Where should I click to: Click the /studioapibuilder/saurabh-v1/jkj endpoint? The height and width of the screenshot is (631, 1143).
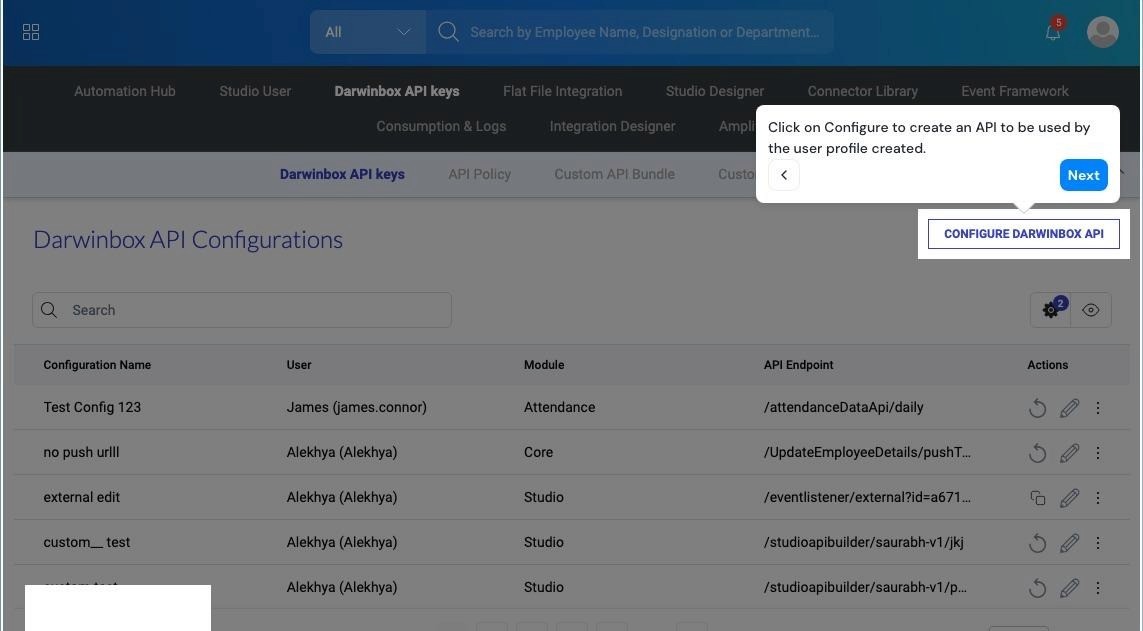coord(863,543)
